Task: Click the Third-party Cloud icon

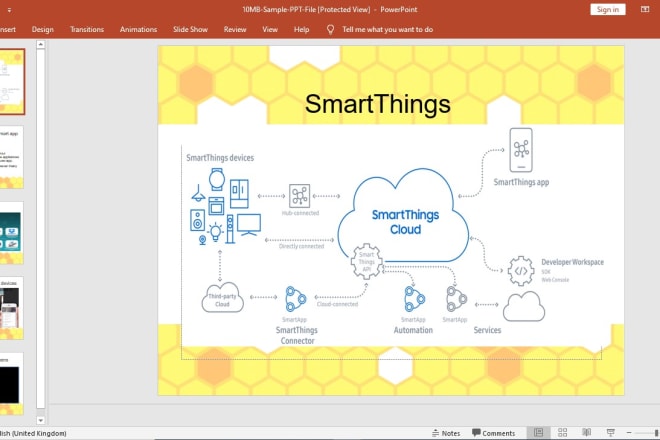Action: click(223, 298)
